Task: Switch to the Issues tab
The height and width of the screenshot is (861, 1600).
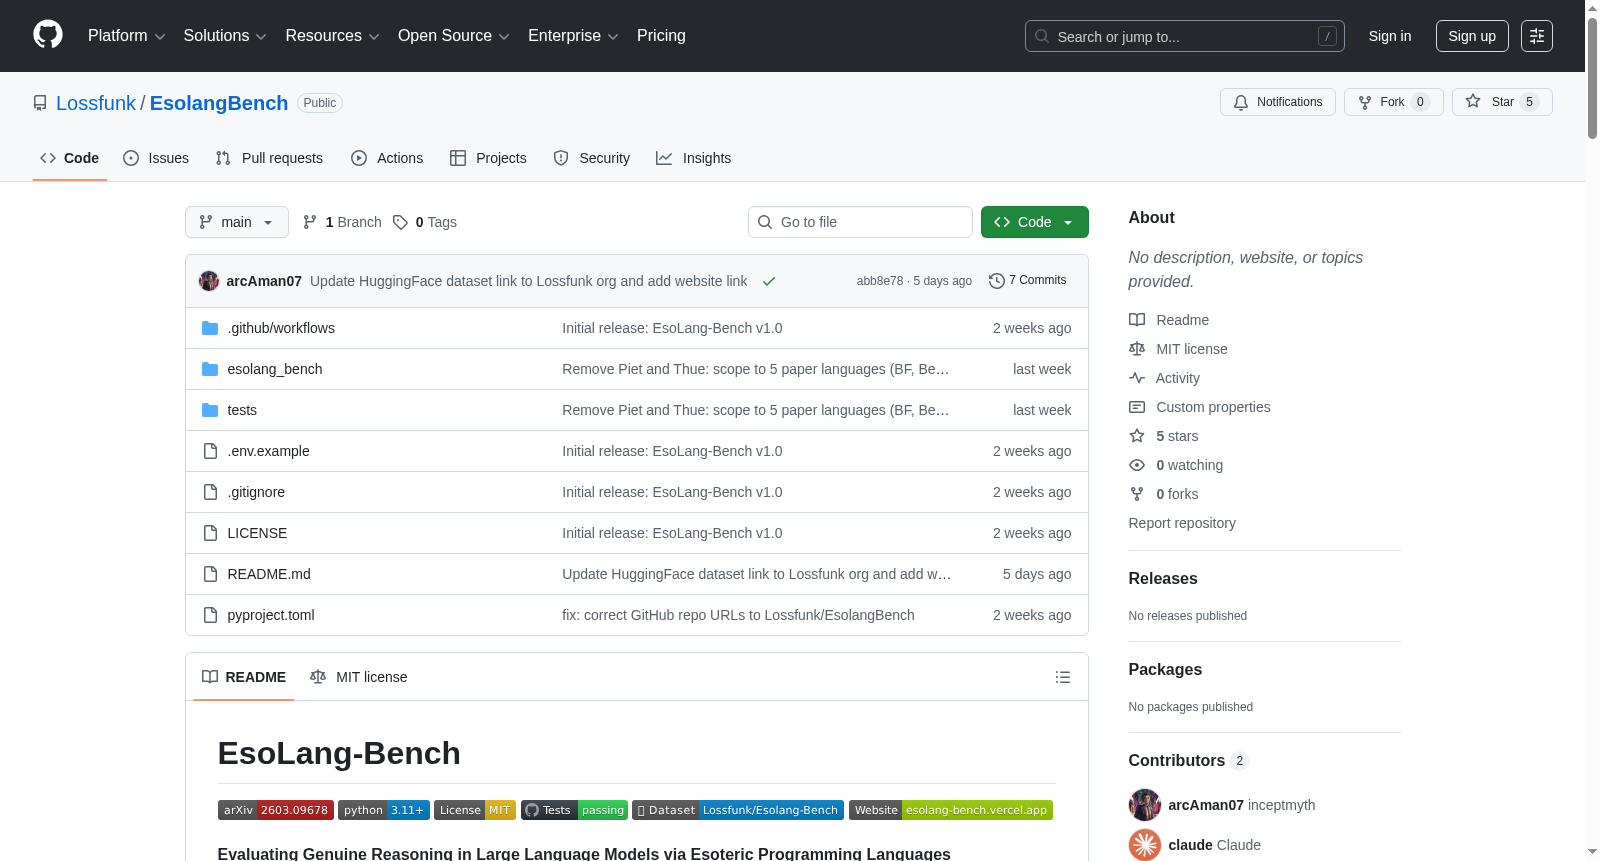Action: (x=156, y=158)
